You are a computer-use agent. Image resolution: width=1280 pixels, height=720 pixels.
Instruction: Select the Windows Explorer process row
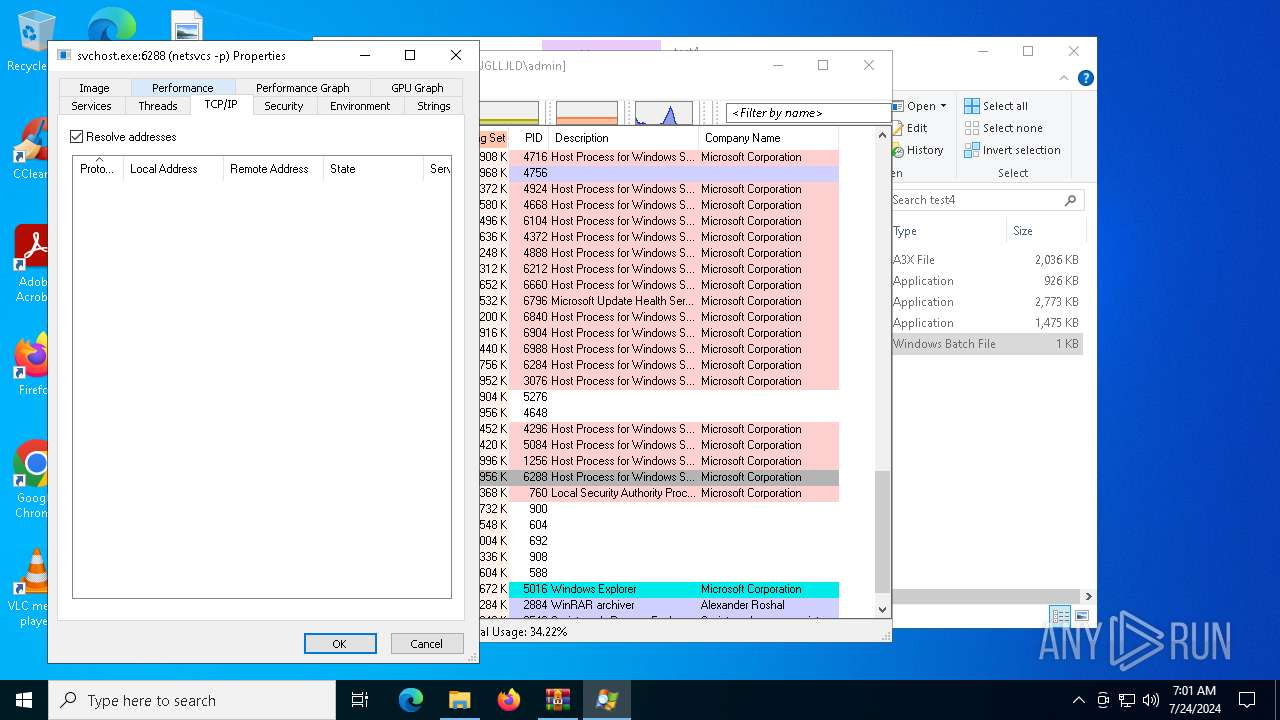point(658,589)
